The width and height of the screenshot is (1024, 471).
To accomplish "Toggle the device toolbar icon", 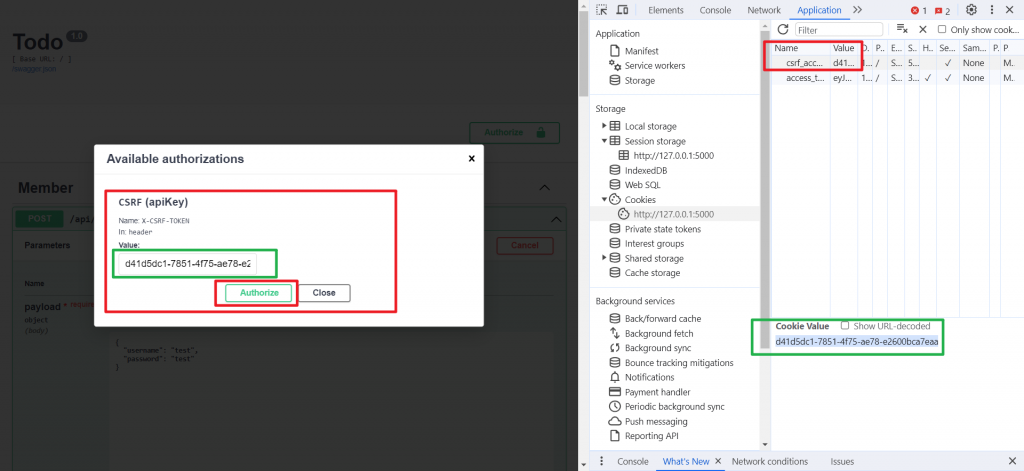I will point(622,10).
